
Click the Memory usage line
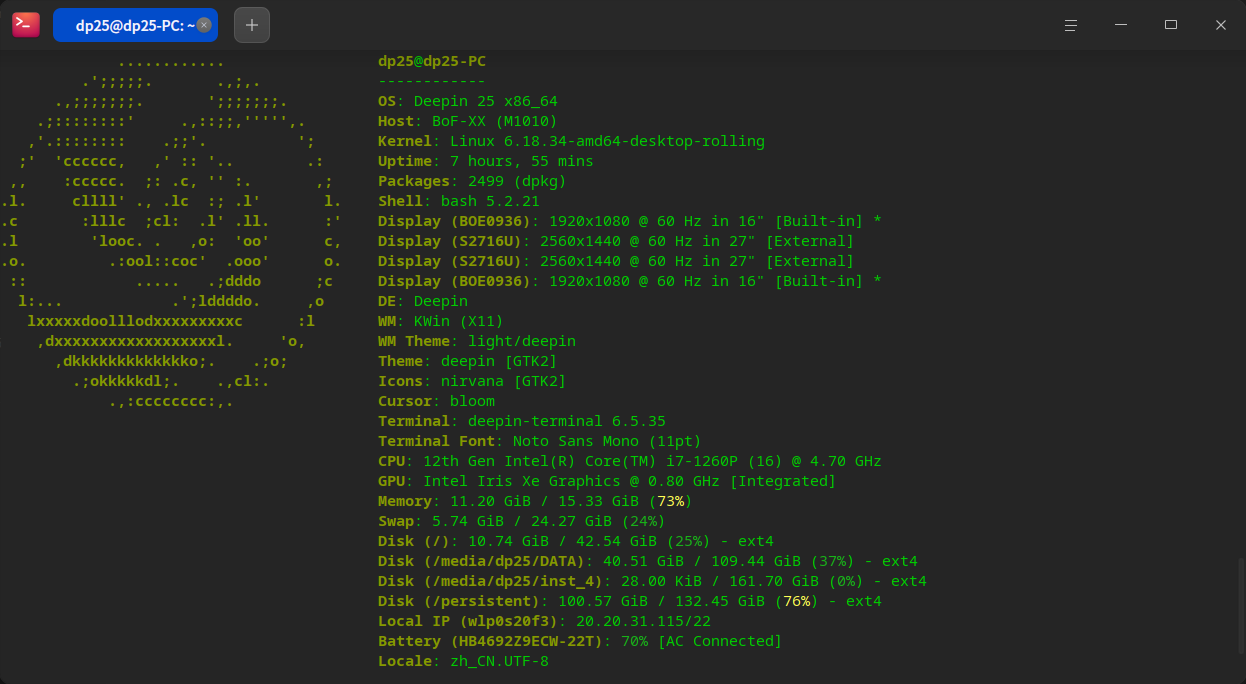[x=535, y=501]
